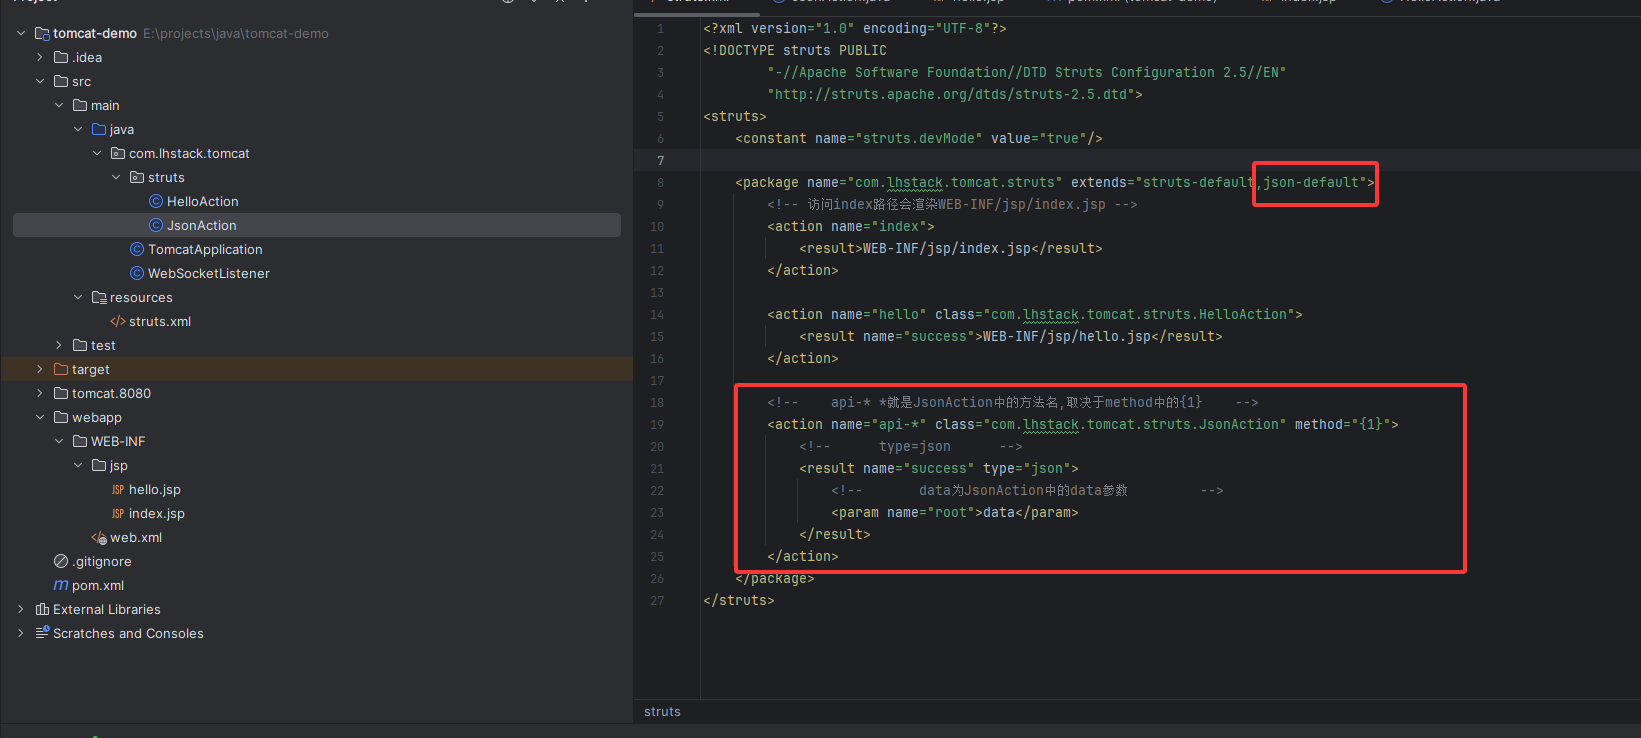Collapse the resources folder
Image resolution: width=1641 pixels, height=738 pixels.
tap(78, 297)
